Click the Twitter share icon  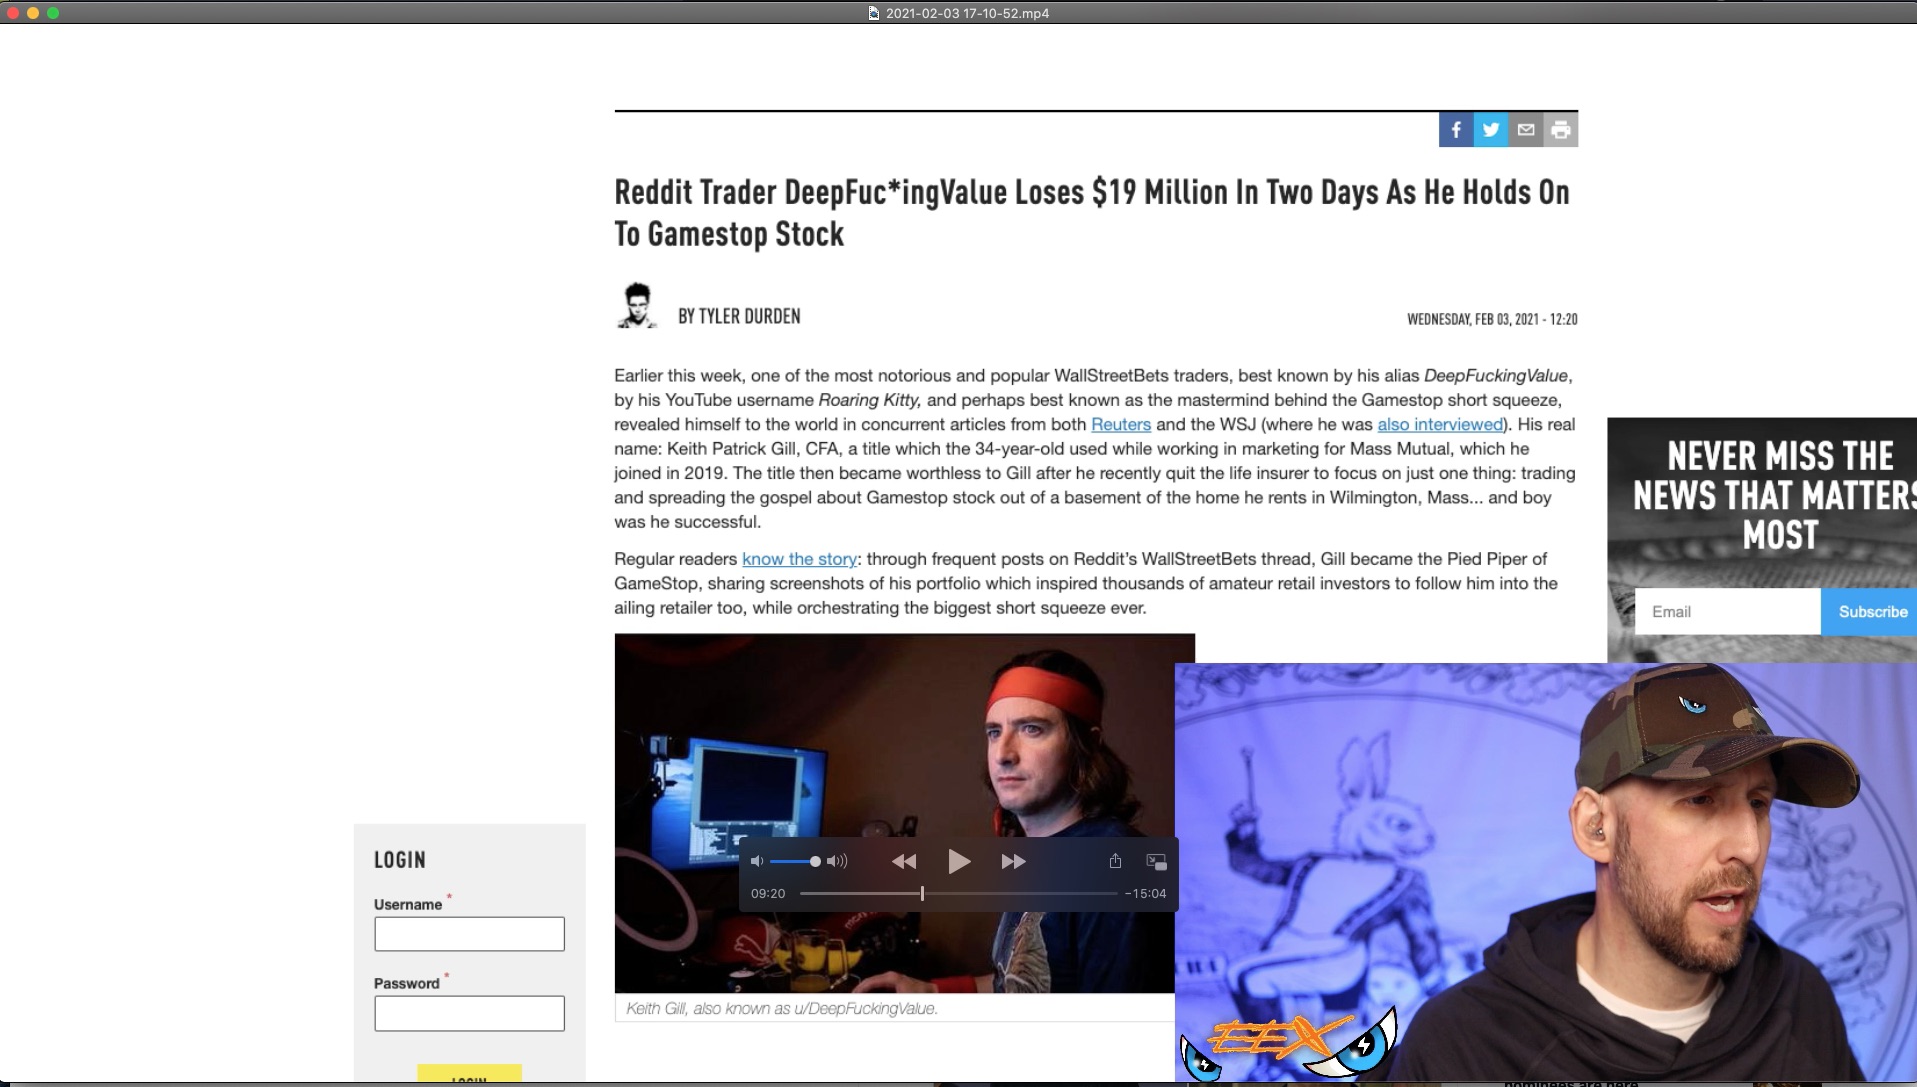(x=1491, y=130)
